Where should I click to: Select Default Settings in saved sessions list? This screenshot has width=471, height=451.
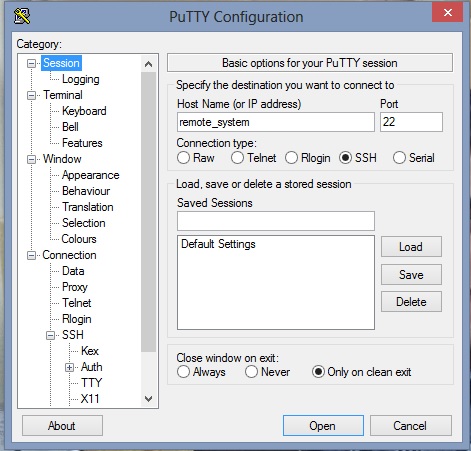pos(218,244)
